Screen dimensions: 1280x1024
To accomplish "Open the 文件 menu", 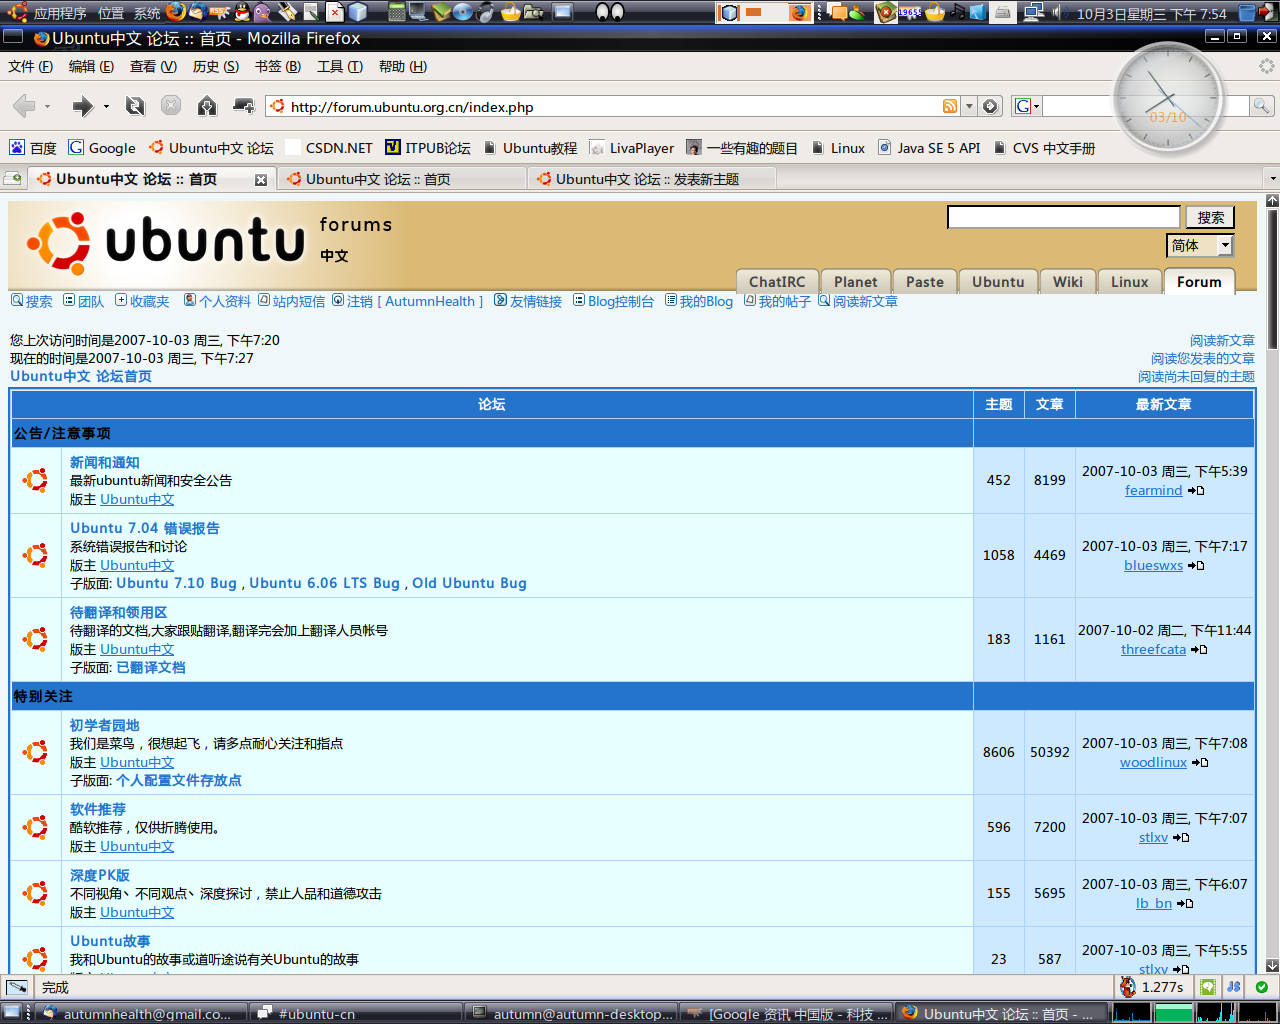I will click(x=30, y=66).
